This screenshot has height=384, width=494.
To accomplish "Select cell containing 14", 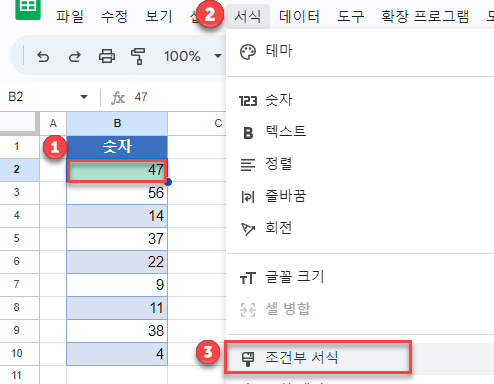I will tap(117, 216).
